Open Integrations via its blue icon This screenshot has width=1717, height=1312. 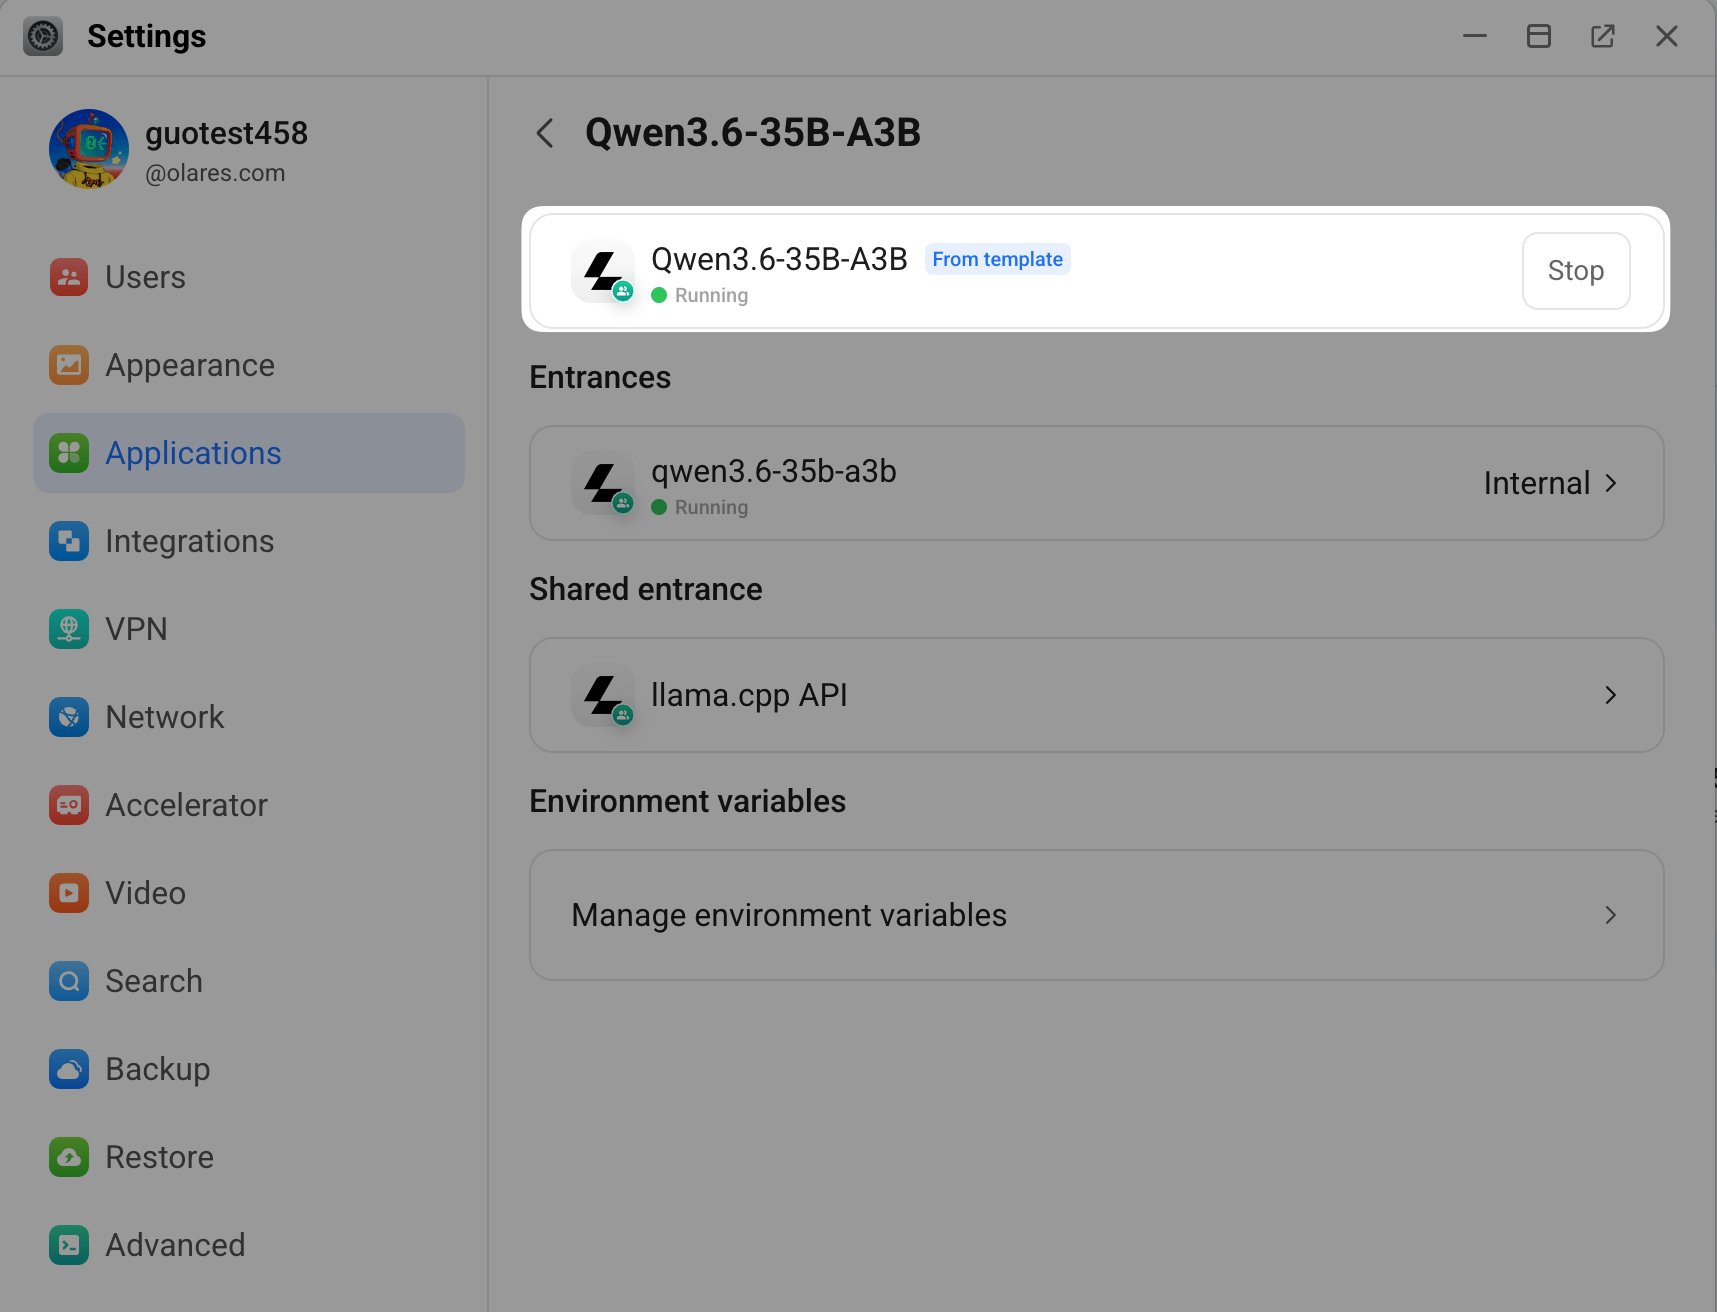(69, 541)
